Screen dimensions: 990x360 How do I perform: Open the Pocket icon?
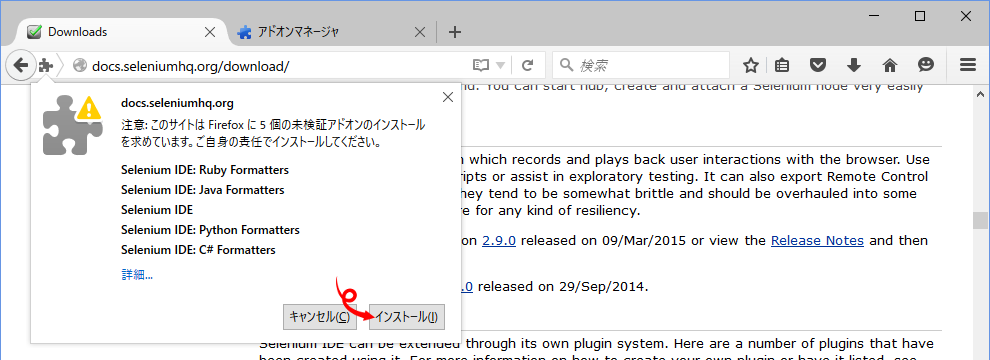tap(818, 65)
